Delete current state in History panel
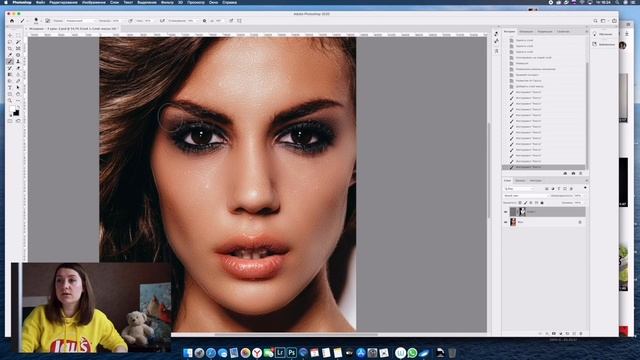Image resolution: width=640 pixels, height=360 pixels. coord(580,173)
